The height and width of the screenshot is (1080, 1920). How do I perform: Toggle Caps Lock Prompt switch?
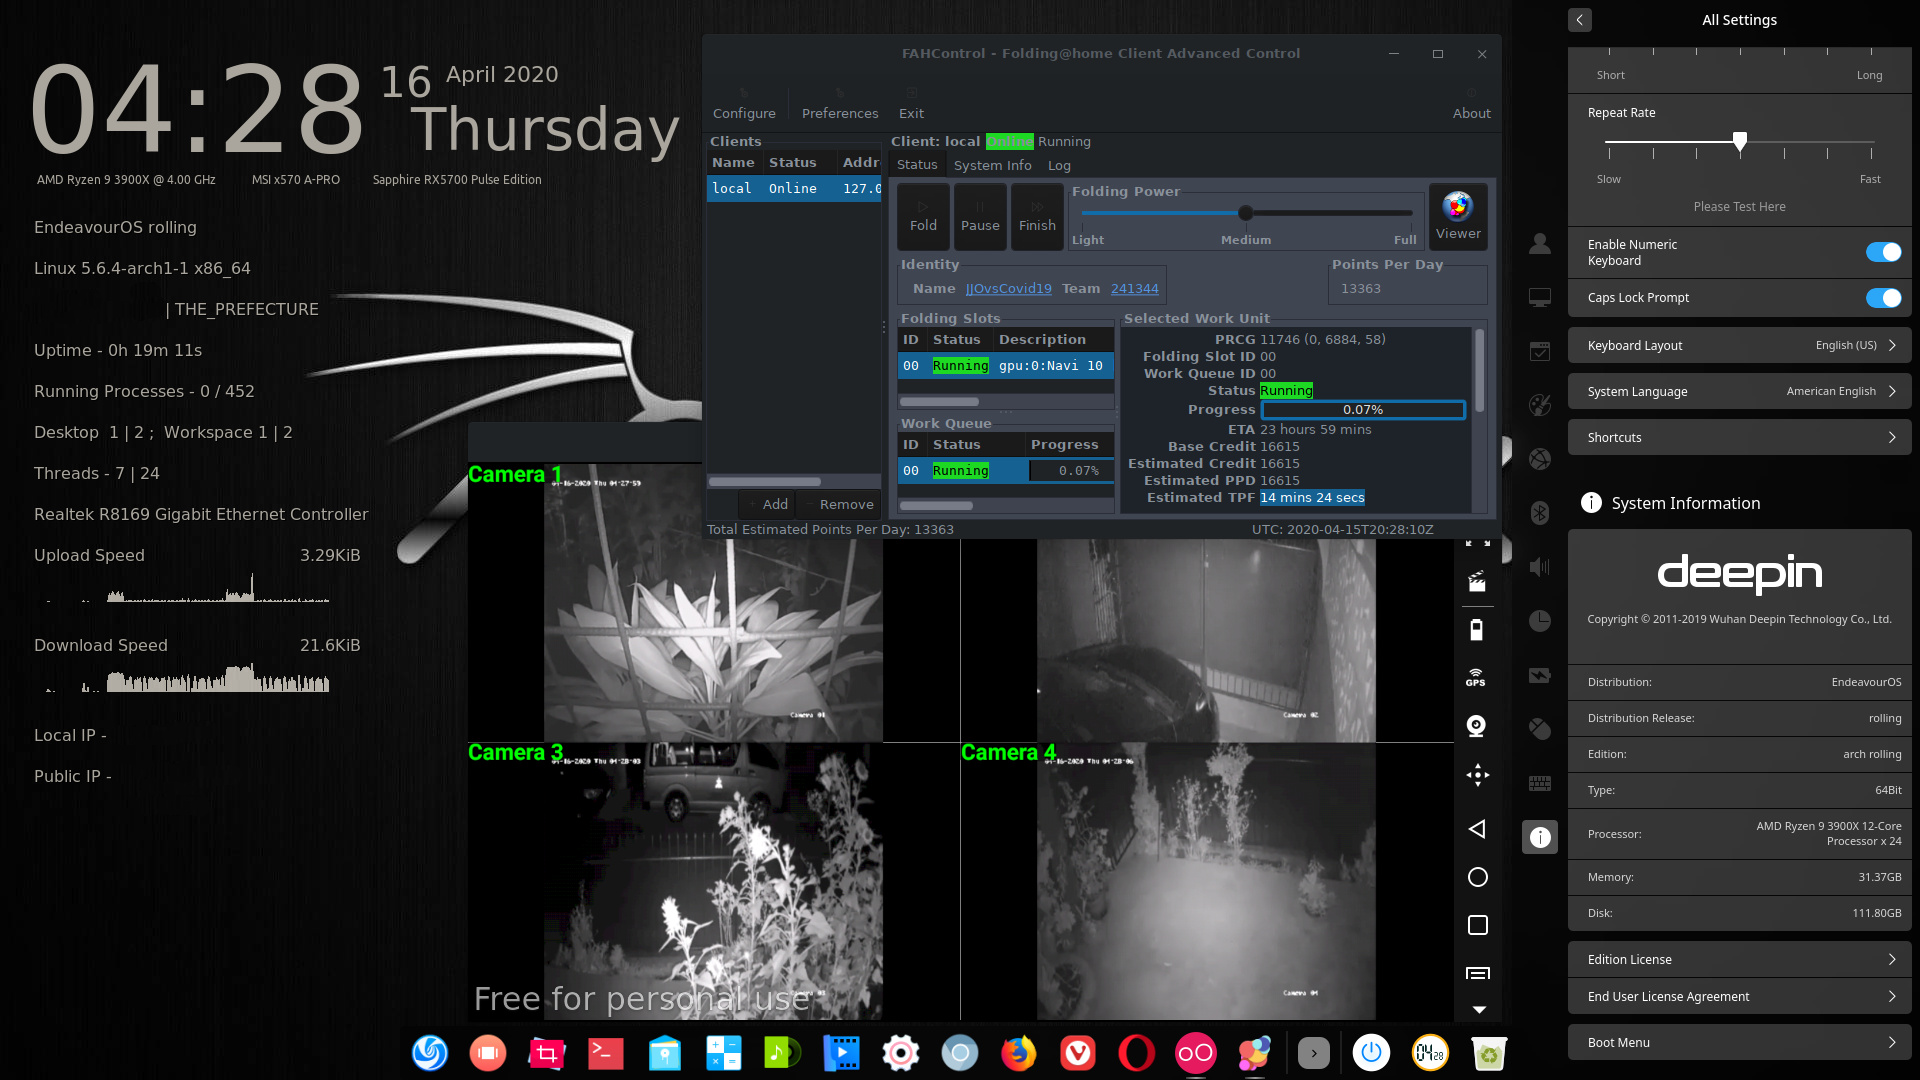(x=1883, y=298)
